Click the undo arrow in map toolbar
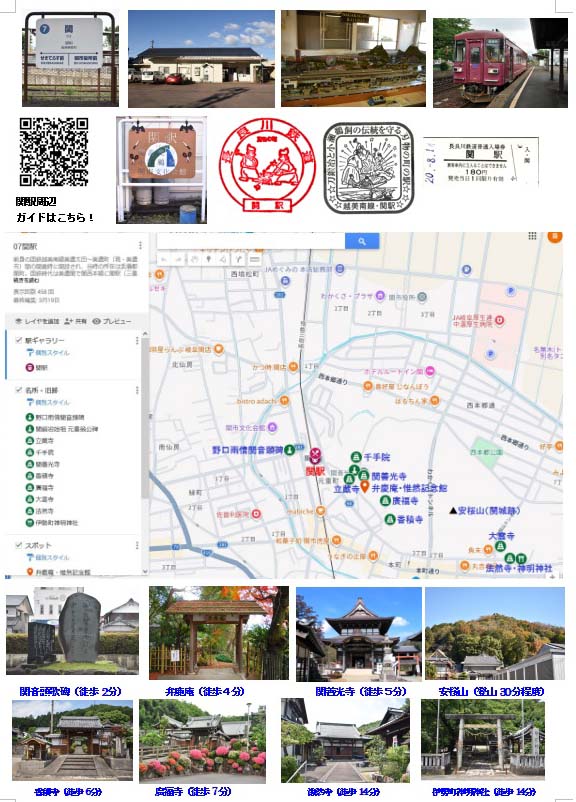 coord(164,260)
